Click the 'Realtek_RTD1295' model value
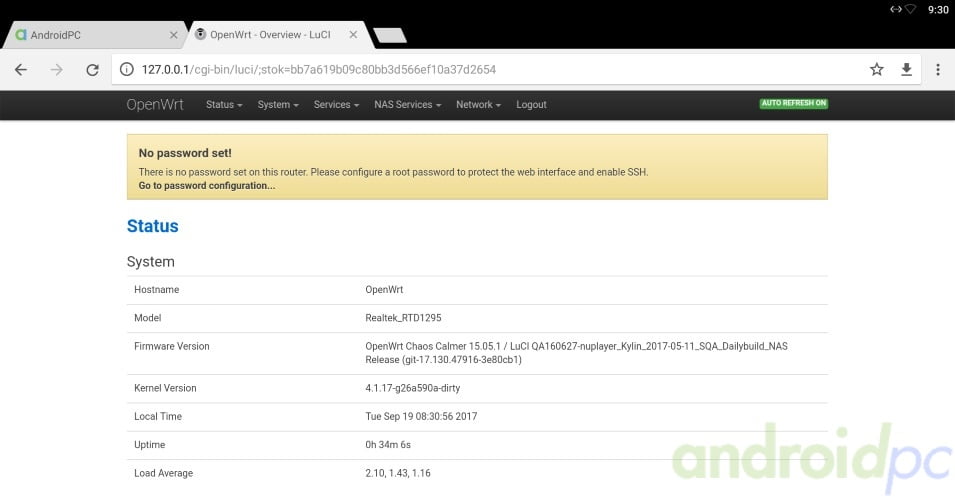Image resolution: width=955 pixels, height=497 pixels. point(403,318)
